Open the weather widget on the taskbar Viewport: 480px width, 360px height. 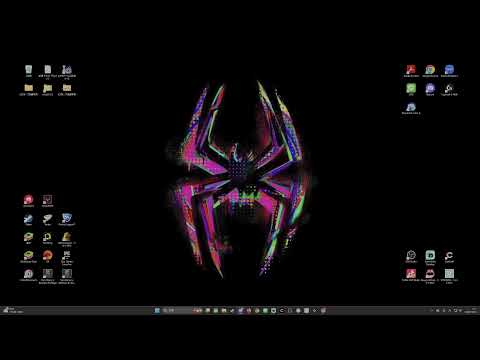(x=13, y=310)
